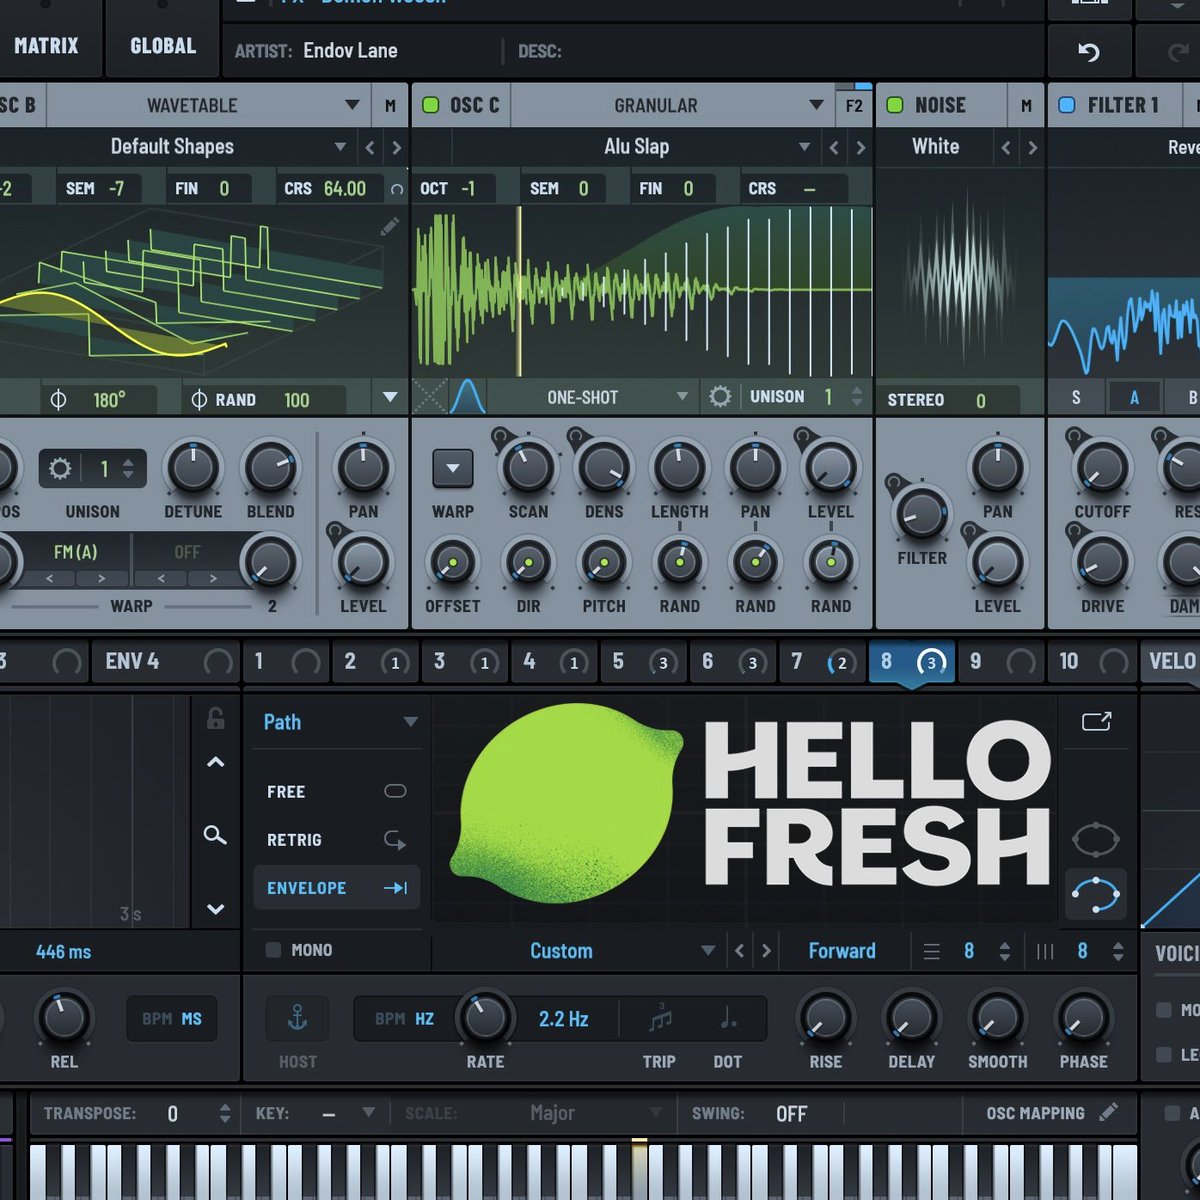Image resolution: width=1200 pixels, height=1200 pixels.
Task: Pop out the LFO editor window
Action: coord(1097,720)
